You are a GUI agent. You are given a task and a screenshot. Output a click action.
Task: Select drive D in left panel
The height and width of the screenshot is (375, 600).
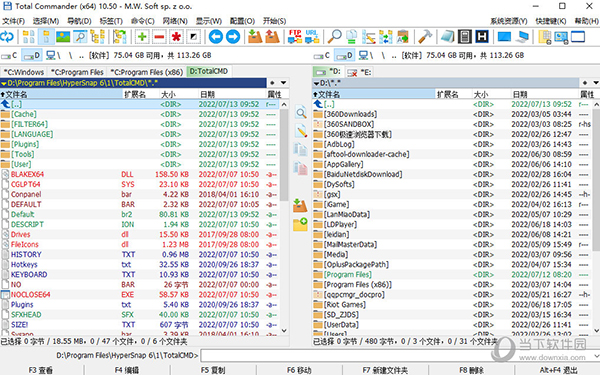coord(31,55)
